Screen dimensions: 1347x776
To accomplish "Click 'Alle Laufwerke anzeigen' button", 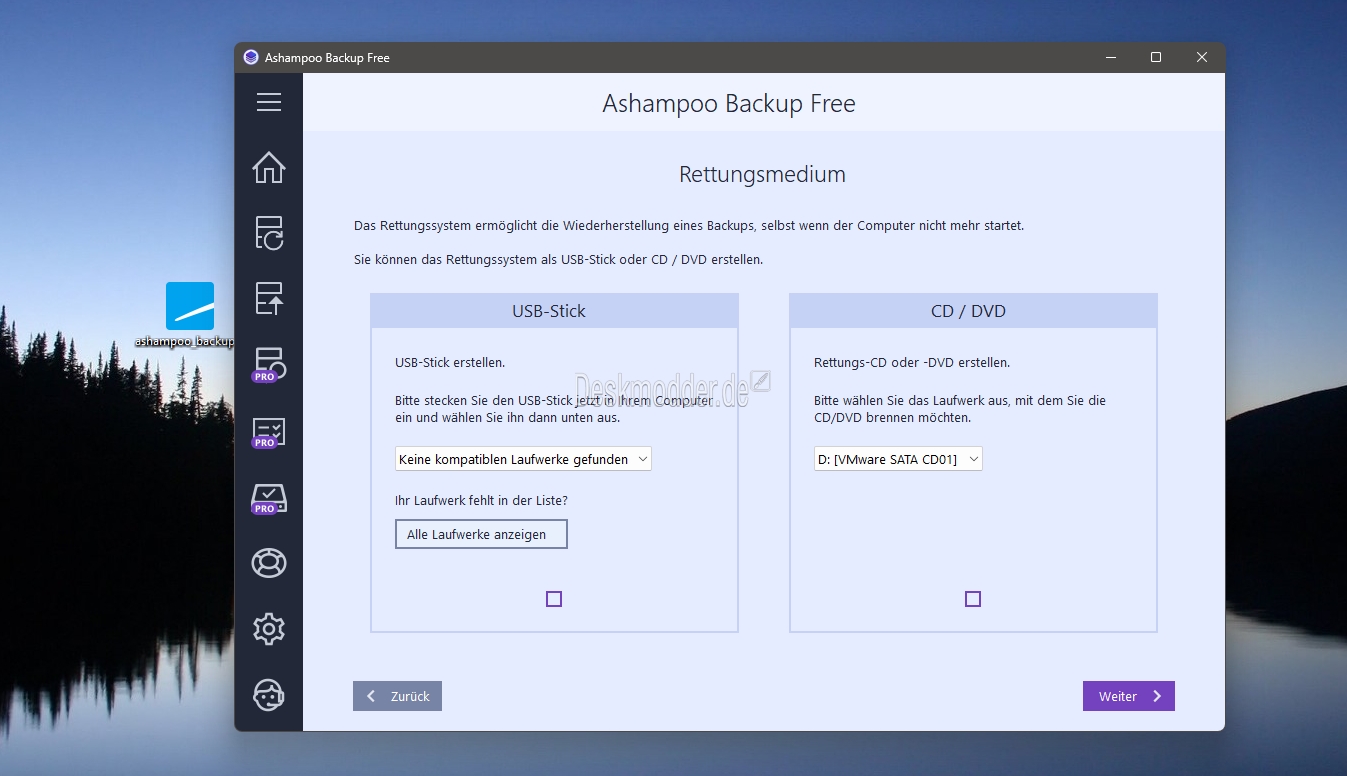I will click(x=481, y=534).
